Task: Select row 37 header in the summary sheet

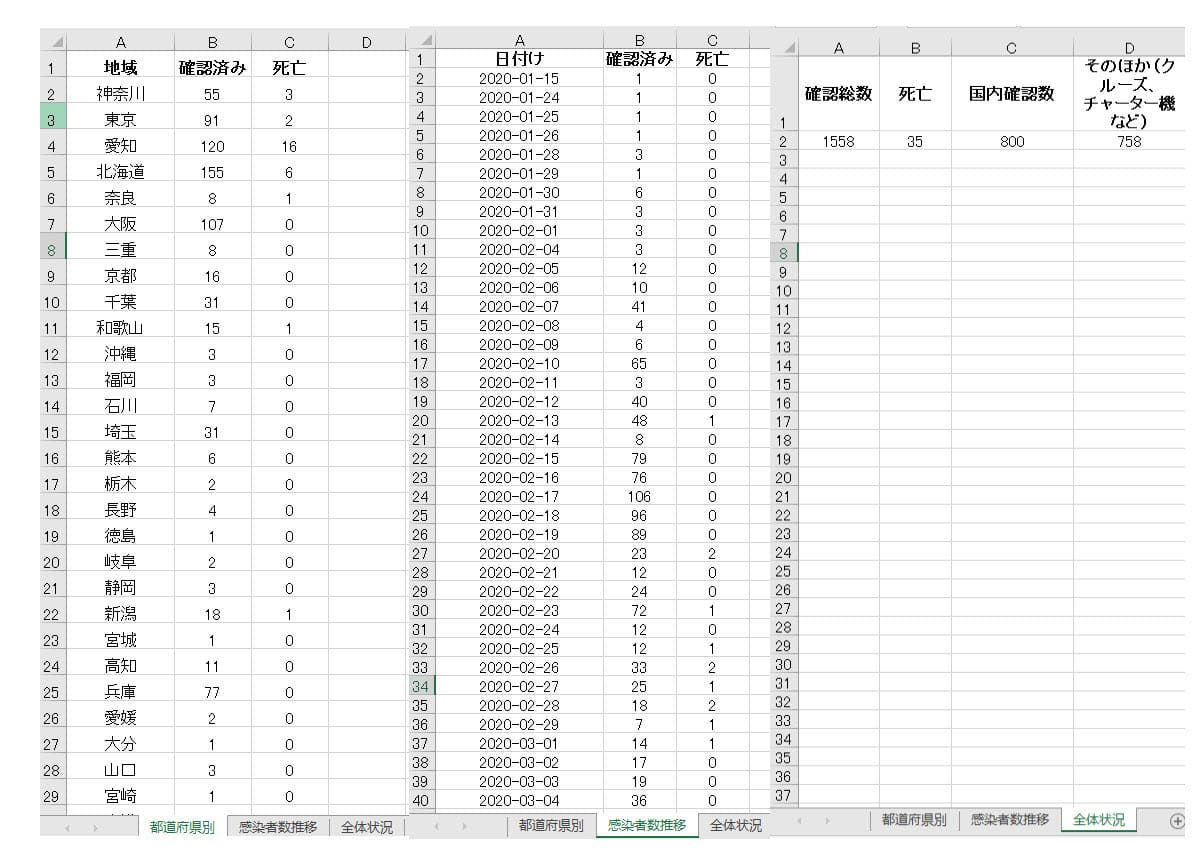Action: [784, 796]
